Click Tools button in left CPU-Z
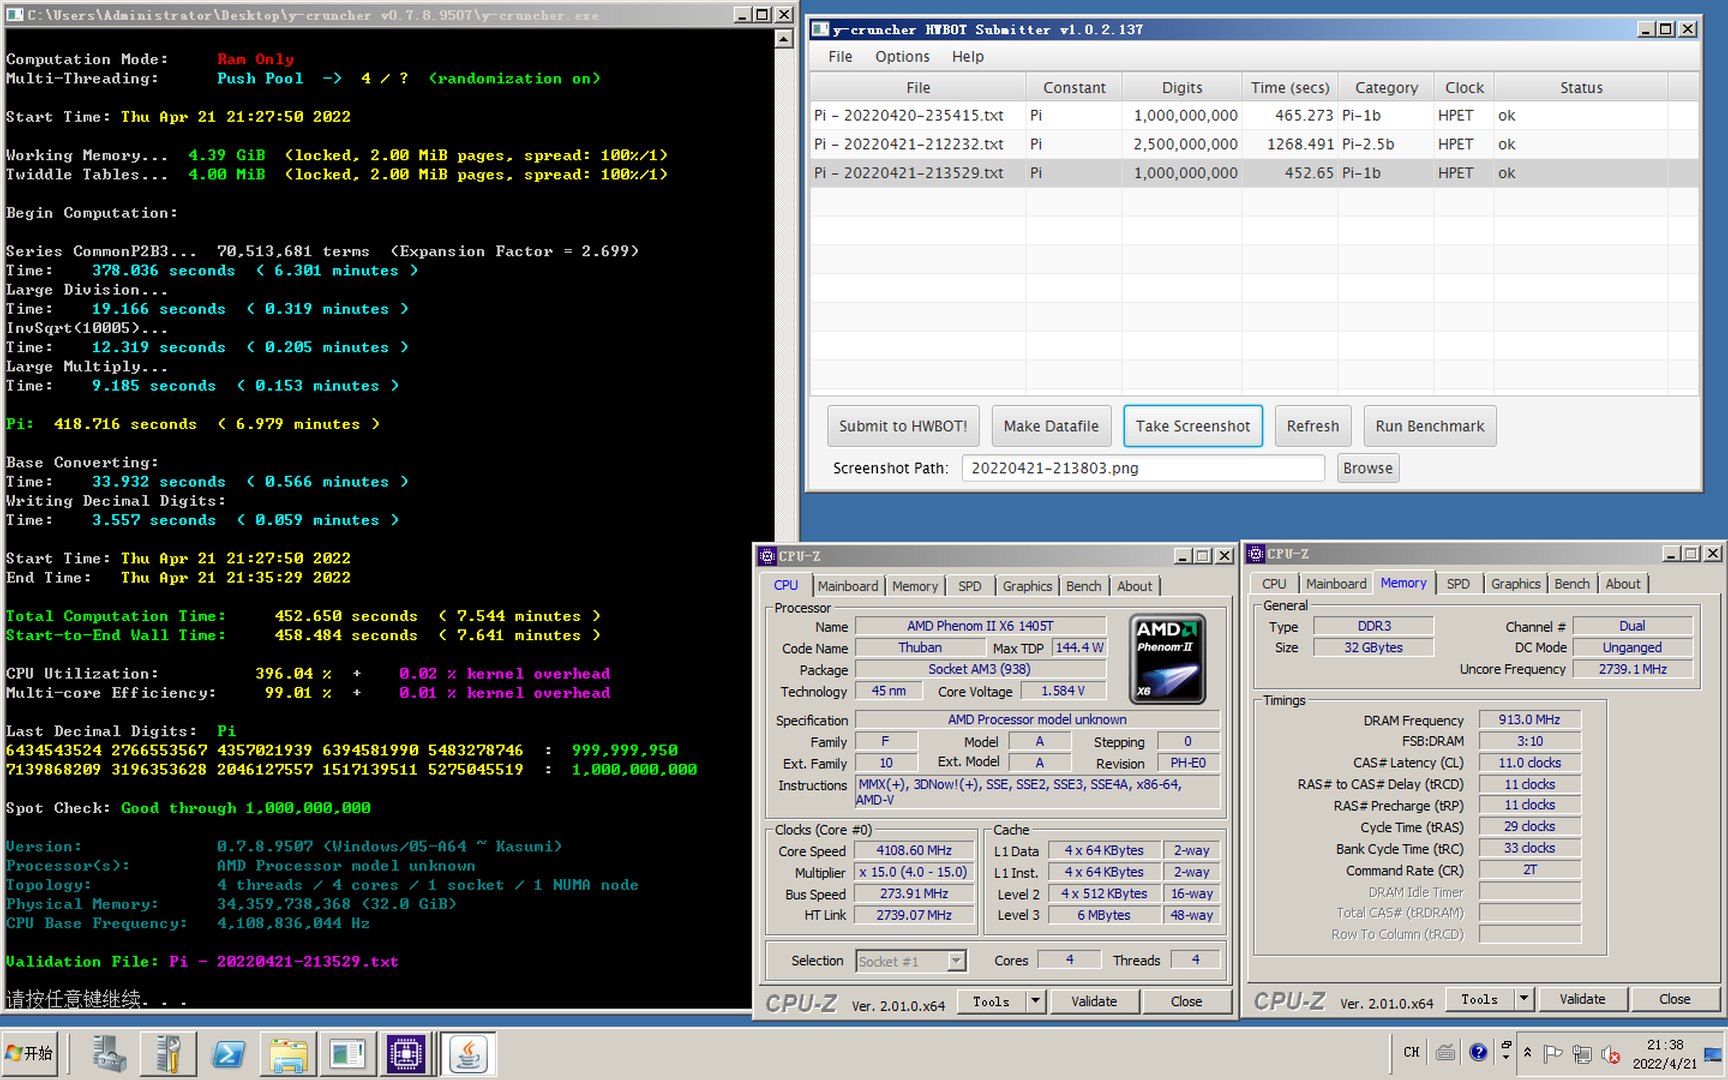The image size is (1728, 1080). [x=992, y=1001]
